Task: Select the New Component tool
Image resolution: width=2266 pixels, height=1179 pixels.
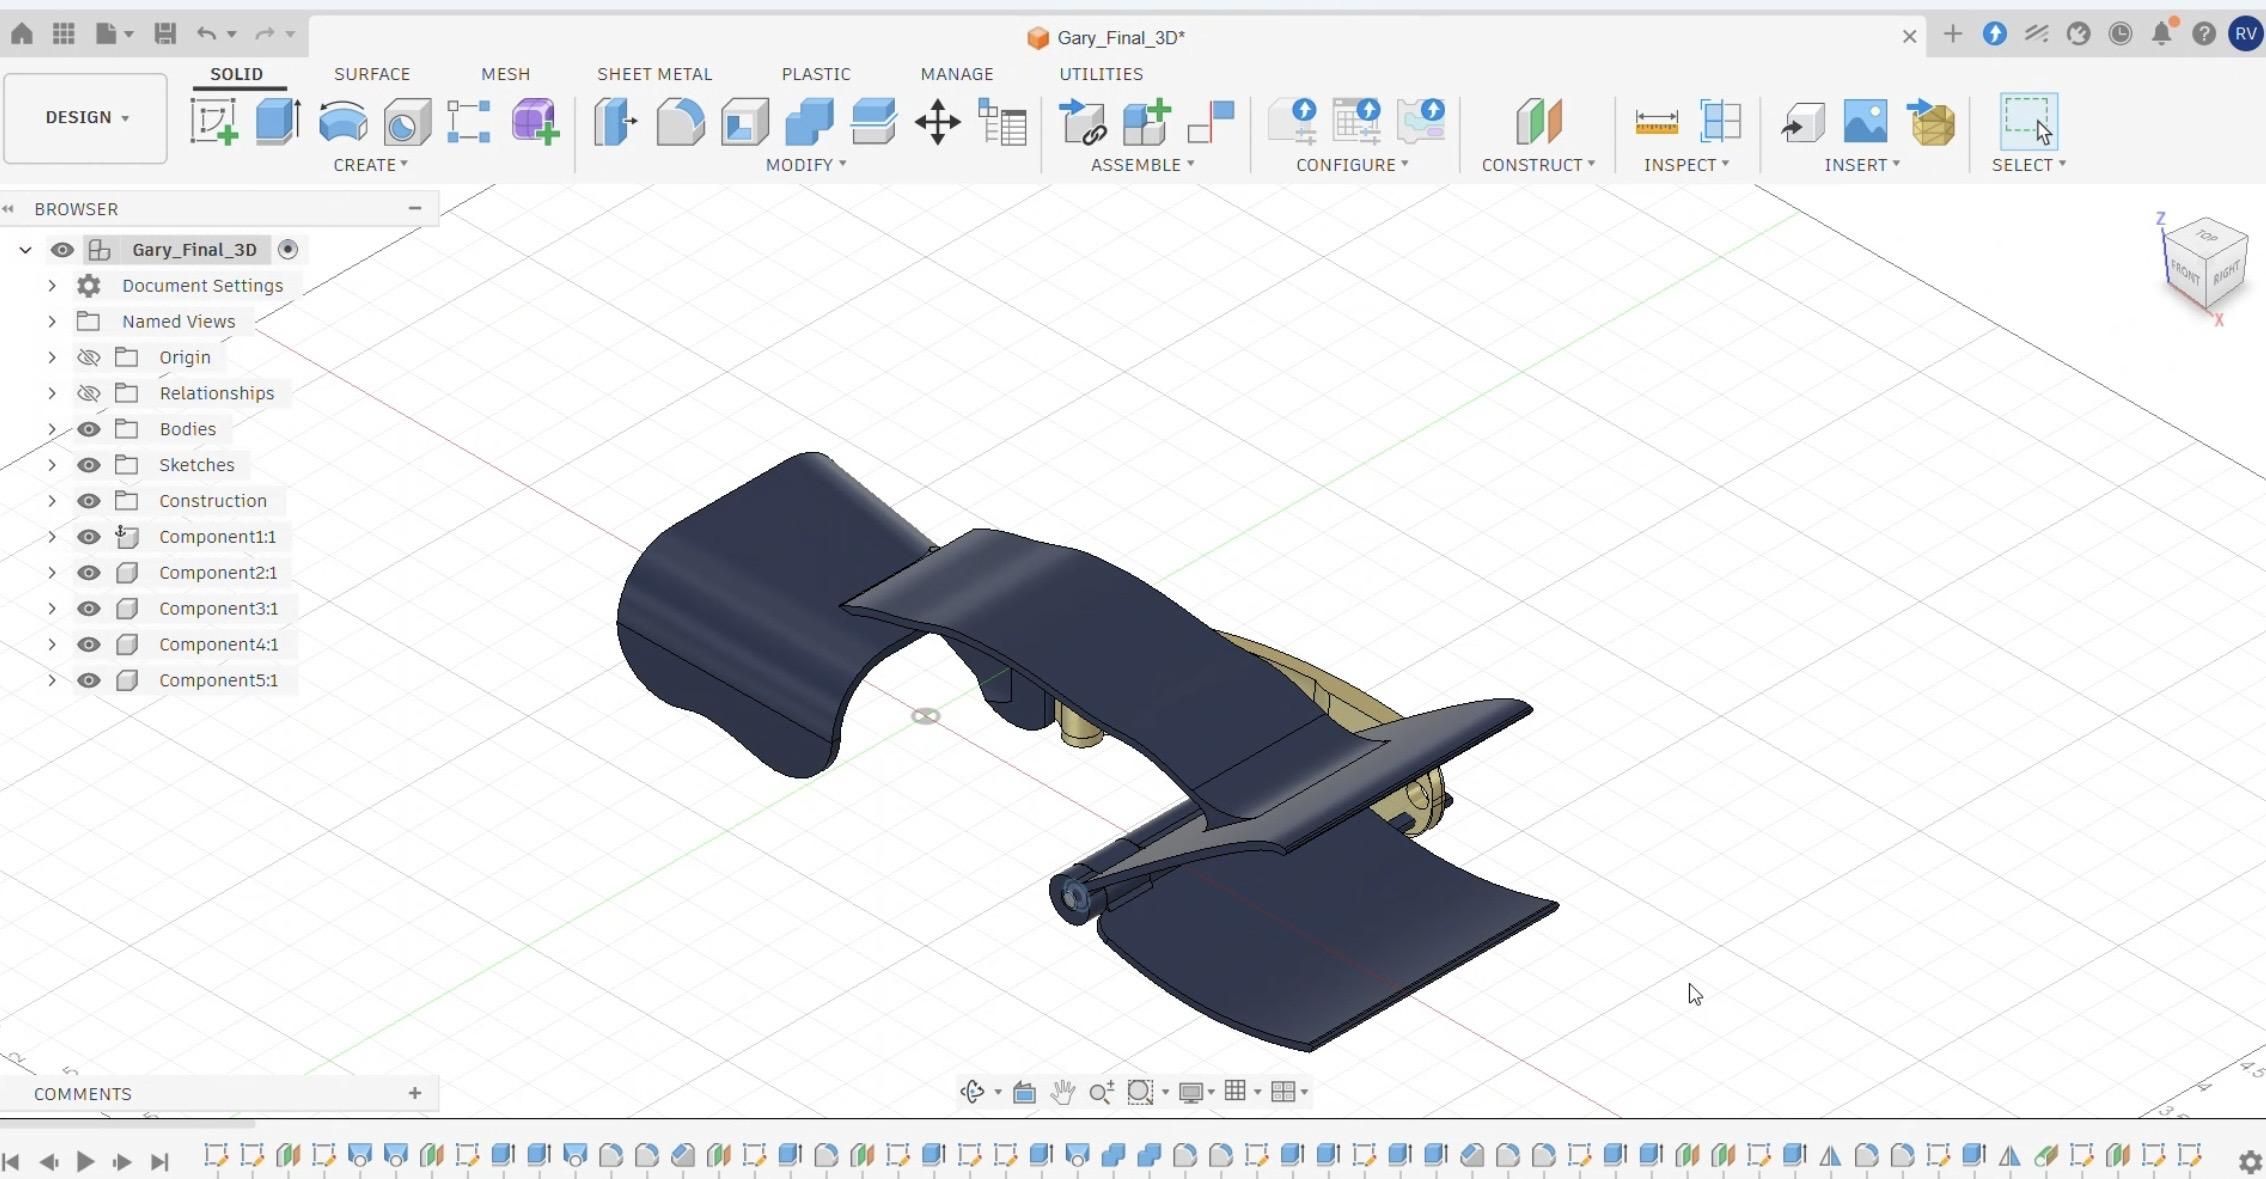Action: point(1146,122)
